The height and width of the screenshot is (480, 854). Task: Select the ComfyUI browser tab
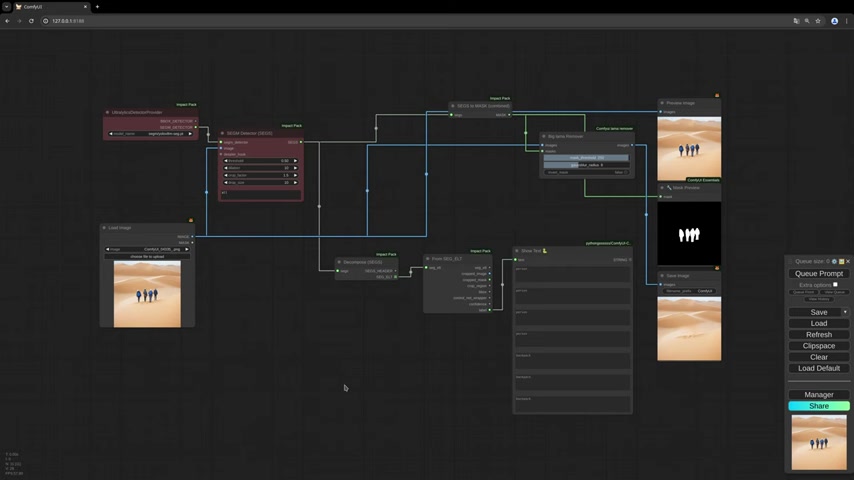point(45,6)
